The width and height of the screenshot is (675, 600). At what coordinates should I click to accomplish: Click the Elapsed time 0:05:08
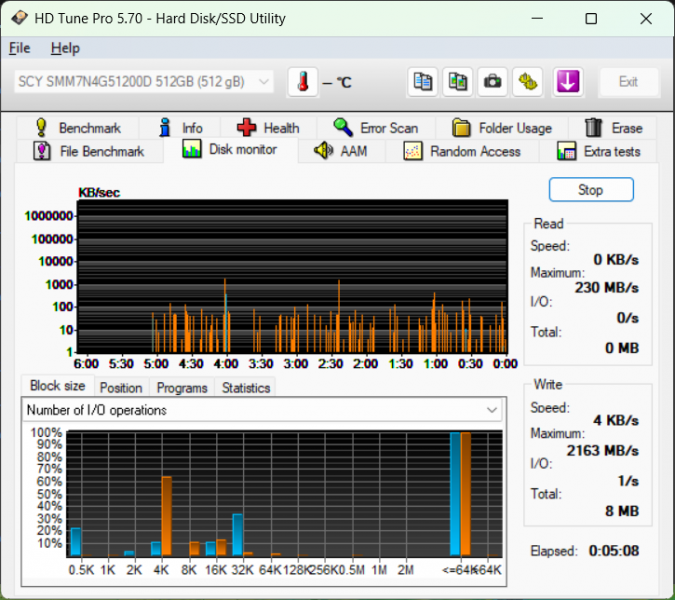tap(614, 551)
